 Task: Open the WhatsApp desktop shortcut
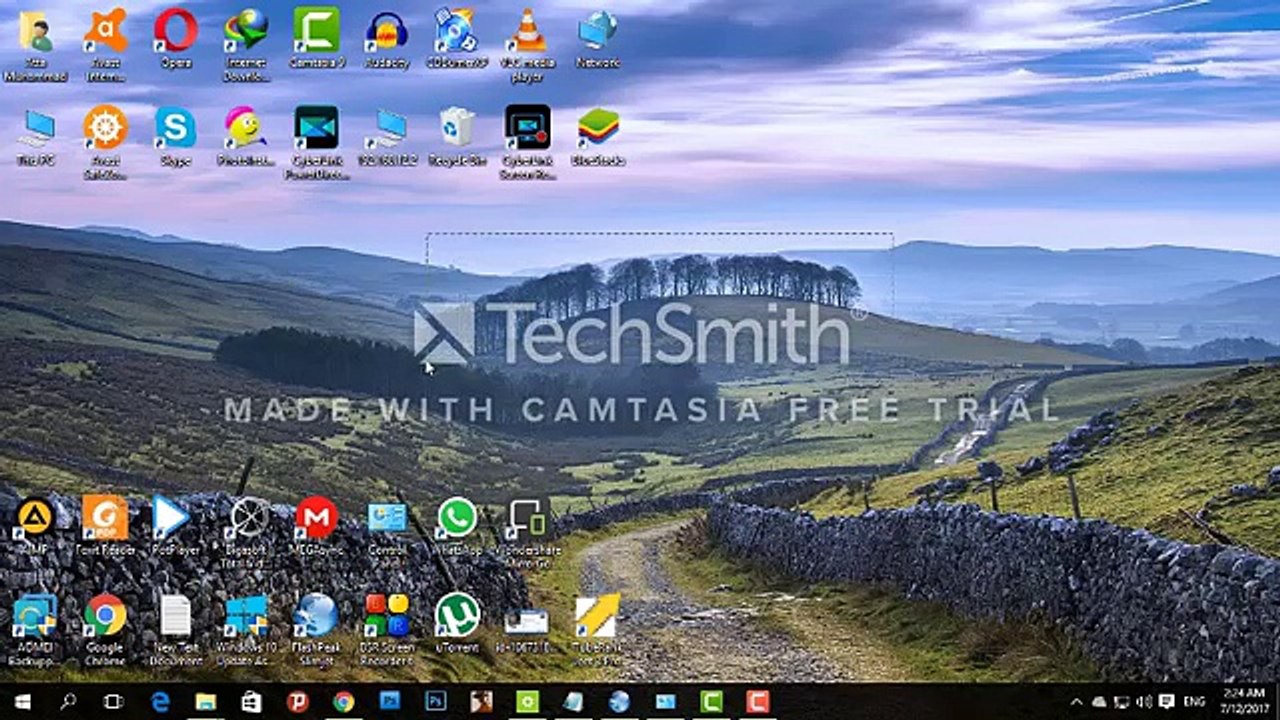457,526
